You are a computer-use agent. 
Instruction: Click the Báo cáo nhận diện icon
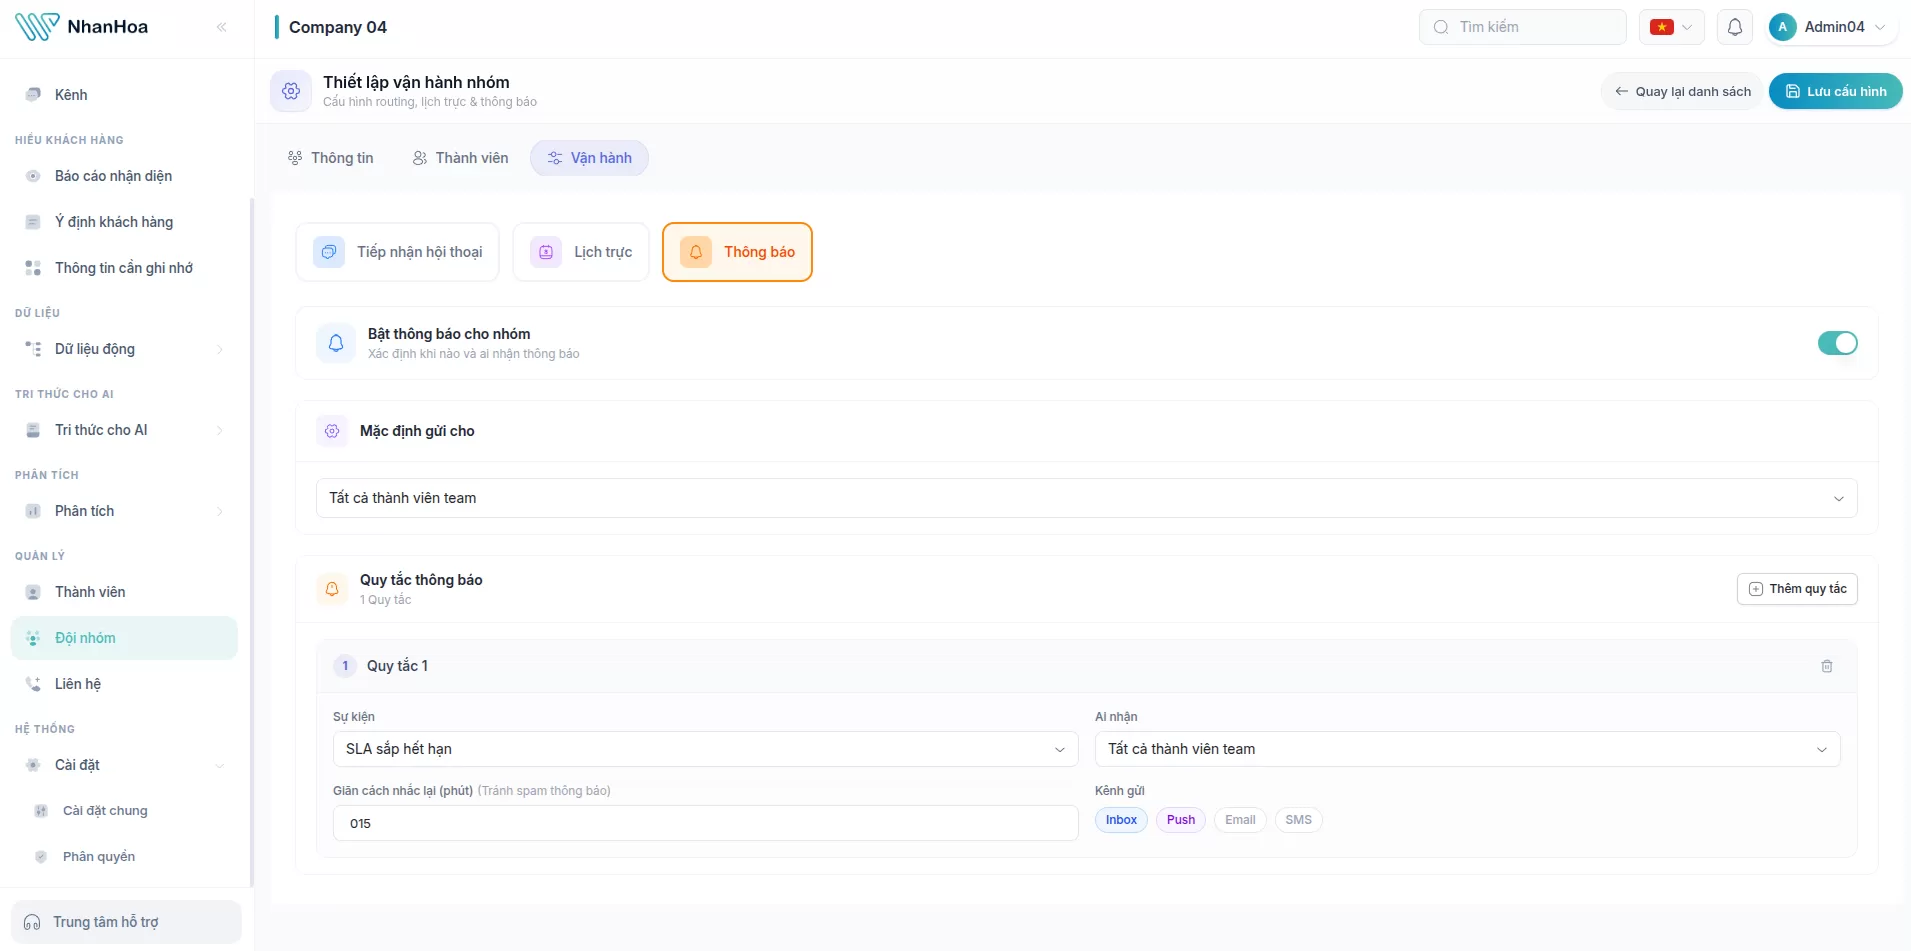pyautogui.click(x=33, y=176)
